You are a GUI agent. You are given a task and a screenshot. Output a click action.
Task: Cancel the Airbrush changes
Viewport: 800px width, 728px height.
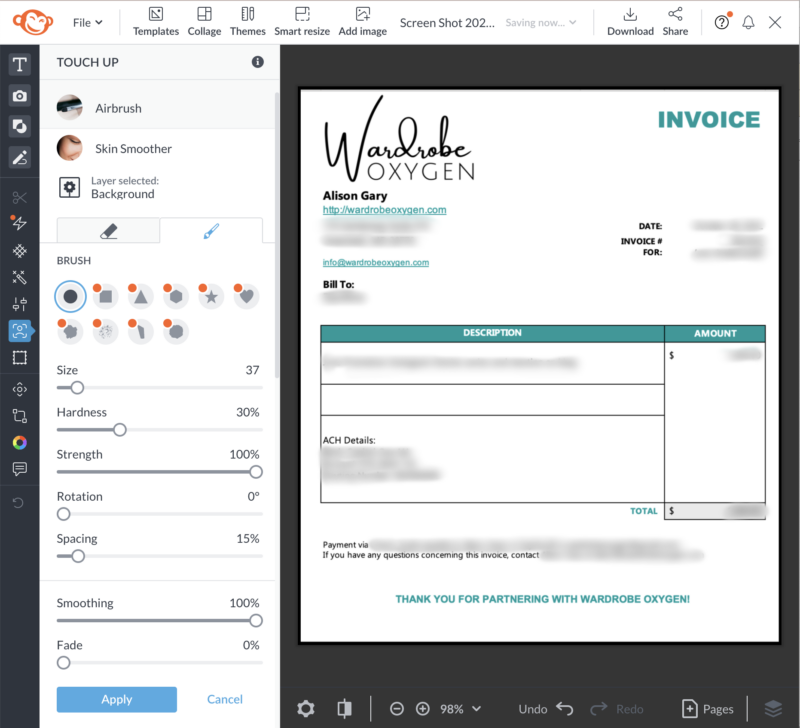click(224, 699)
